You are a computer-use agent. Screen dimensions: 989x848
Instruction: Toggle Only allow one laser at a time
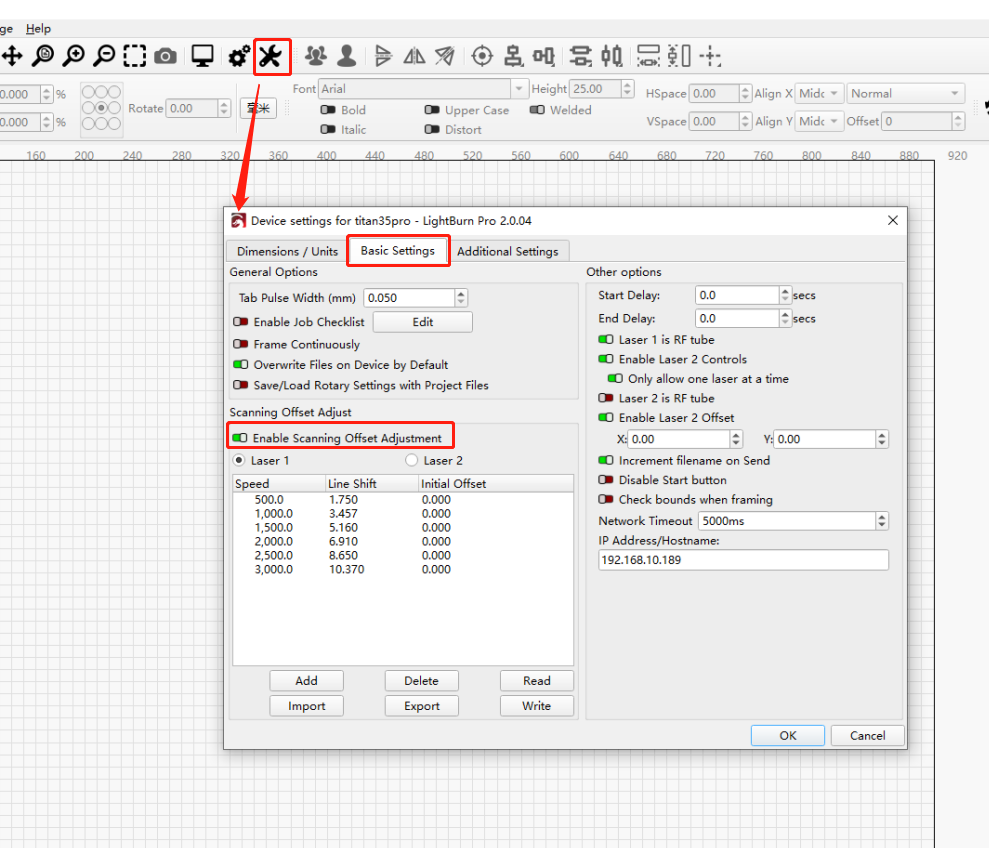pos(615,379)
